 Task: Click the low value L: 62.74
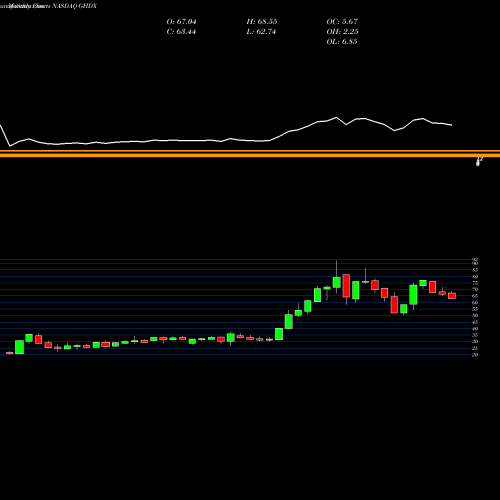261,32
